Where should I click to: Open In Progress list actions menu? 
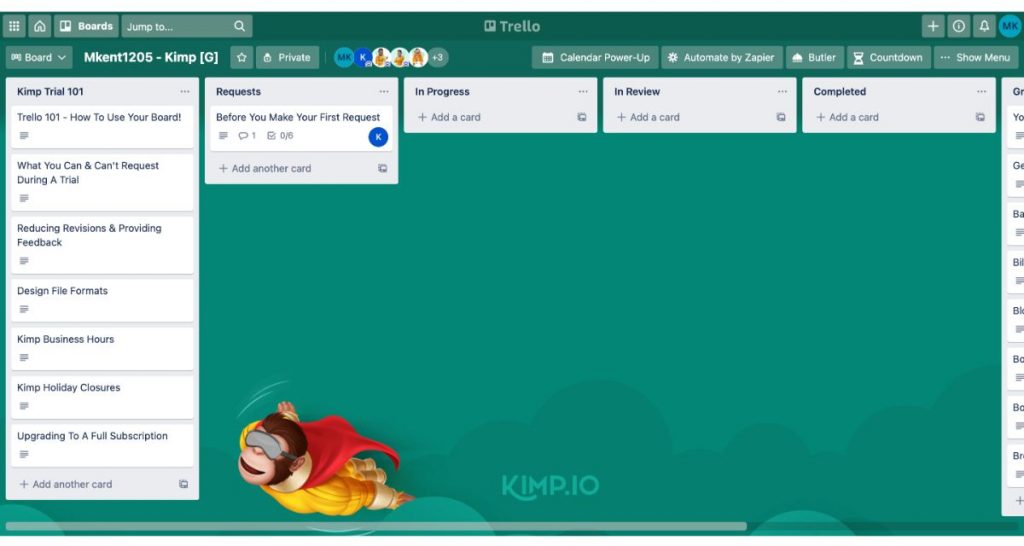click(x=583, y=91)
